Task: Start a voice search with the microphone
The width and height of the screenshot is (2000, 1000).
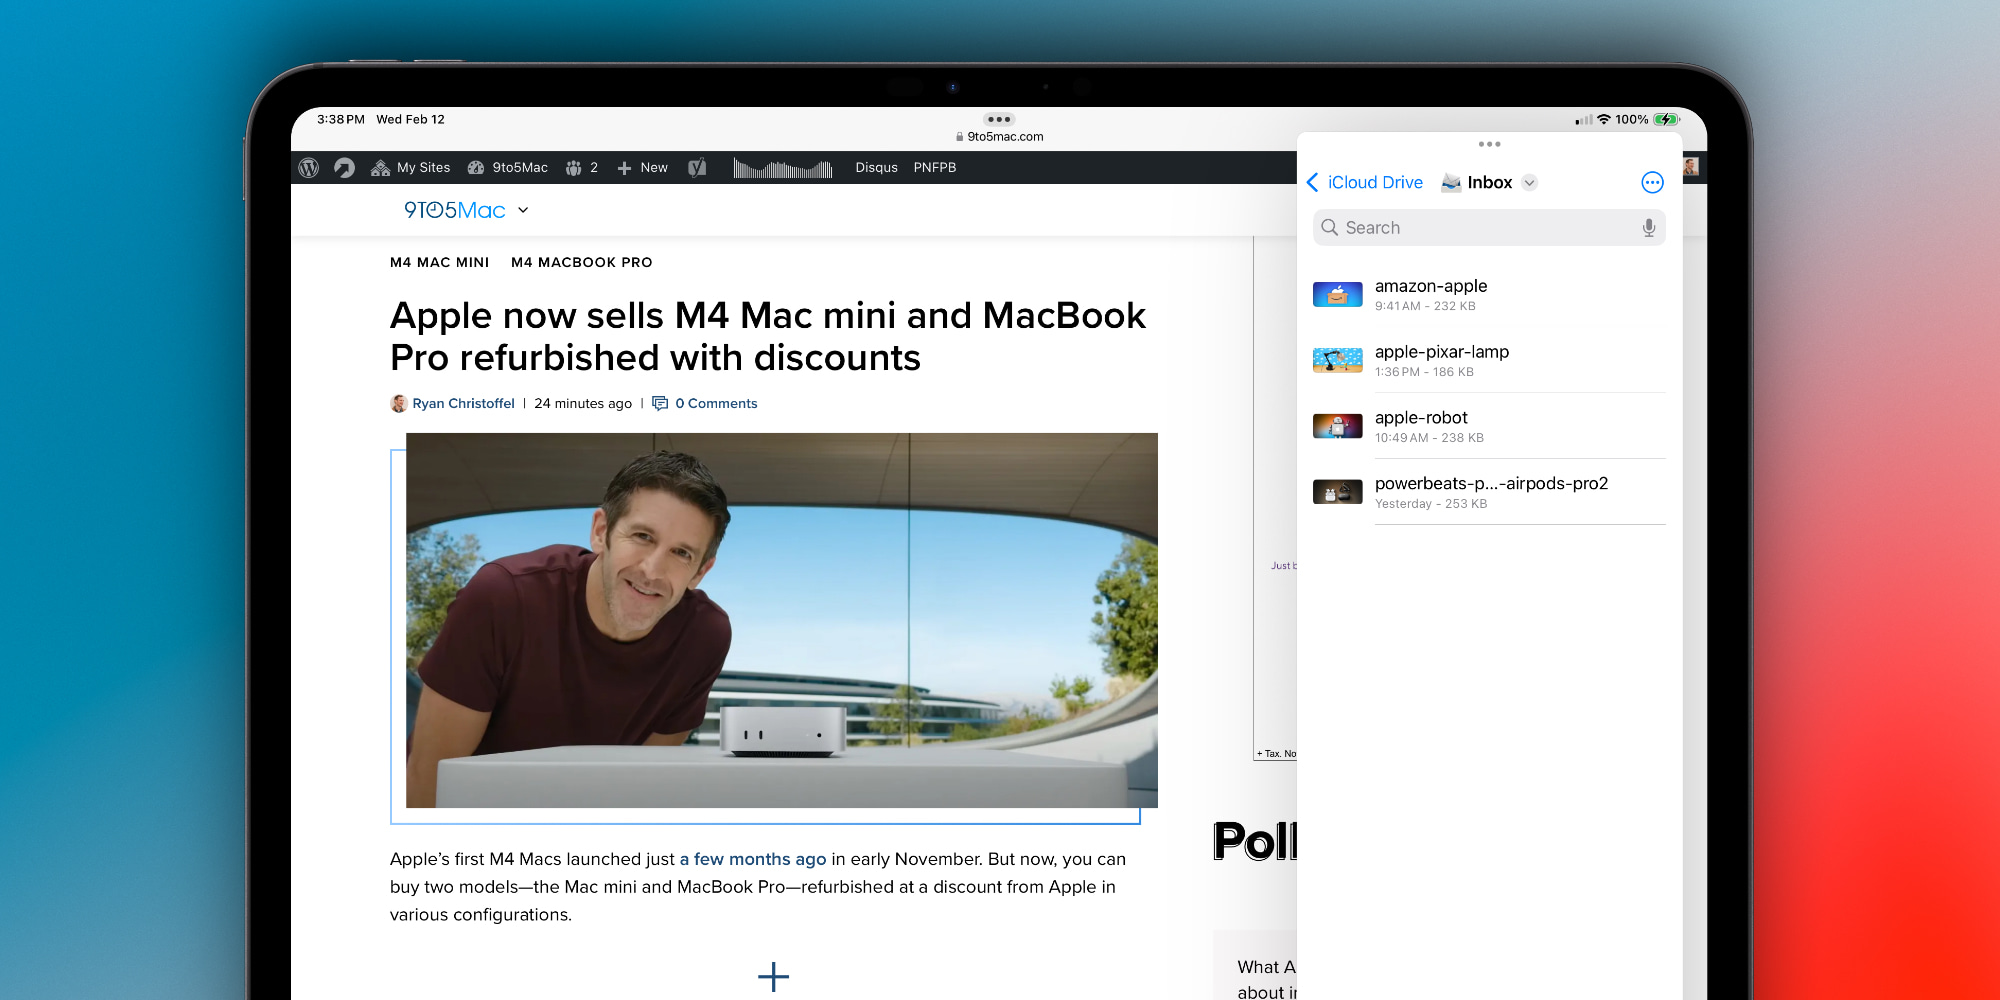Action: tap(1648, 227)
